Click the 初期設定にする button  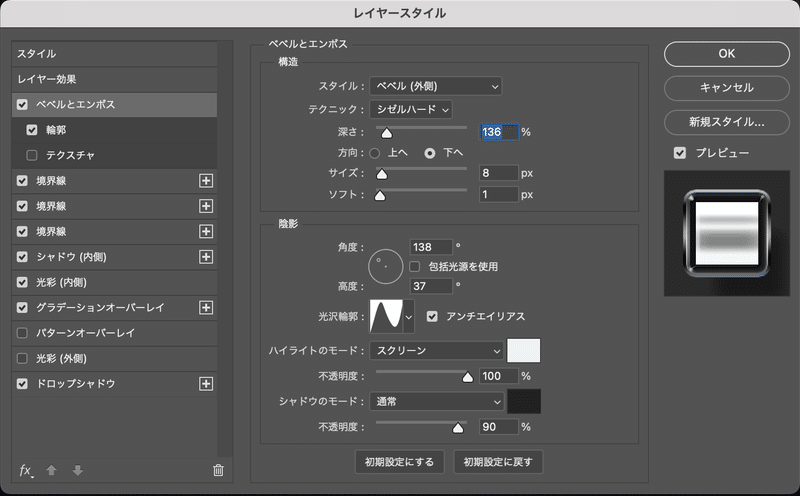click(x=399, y=462)
